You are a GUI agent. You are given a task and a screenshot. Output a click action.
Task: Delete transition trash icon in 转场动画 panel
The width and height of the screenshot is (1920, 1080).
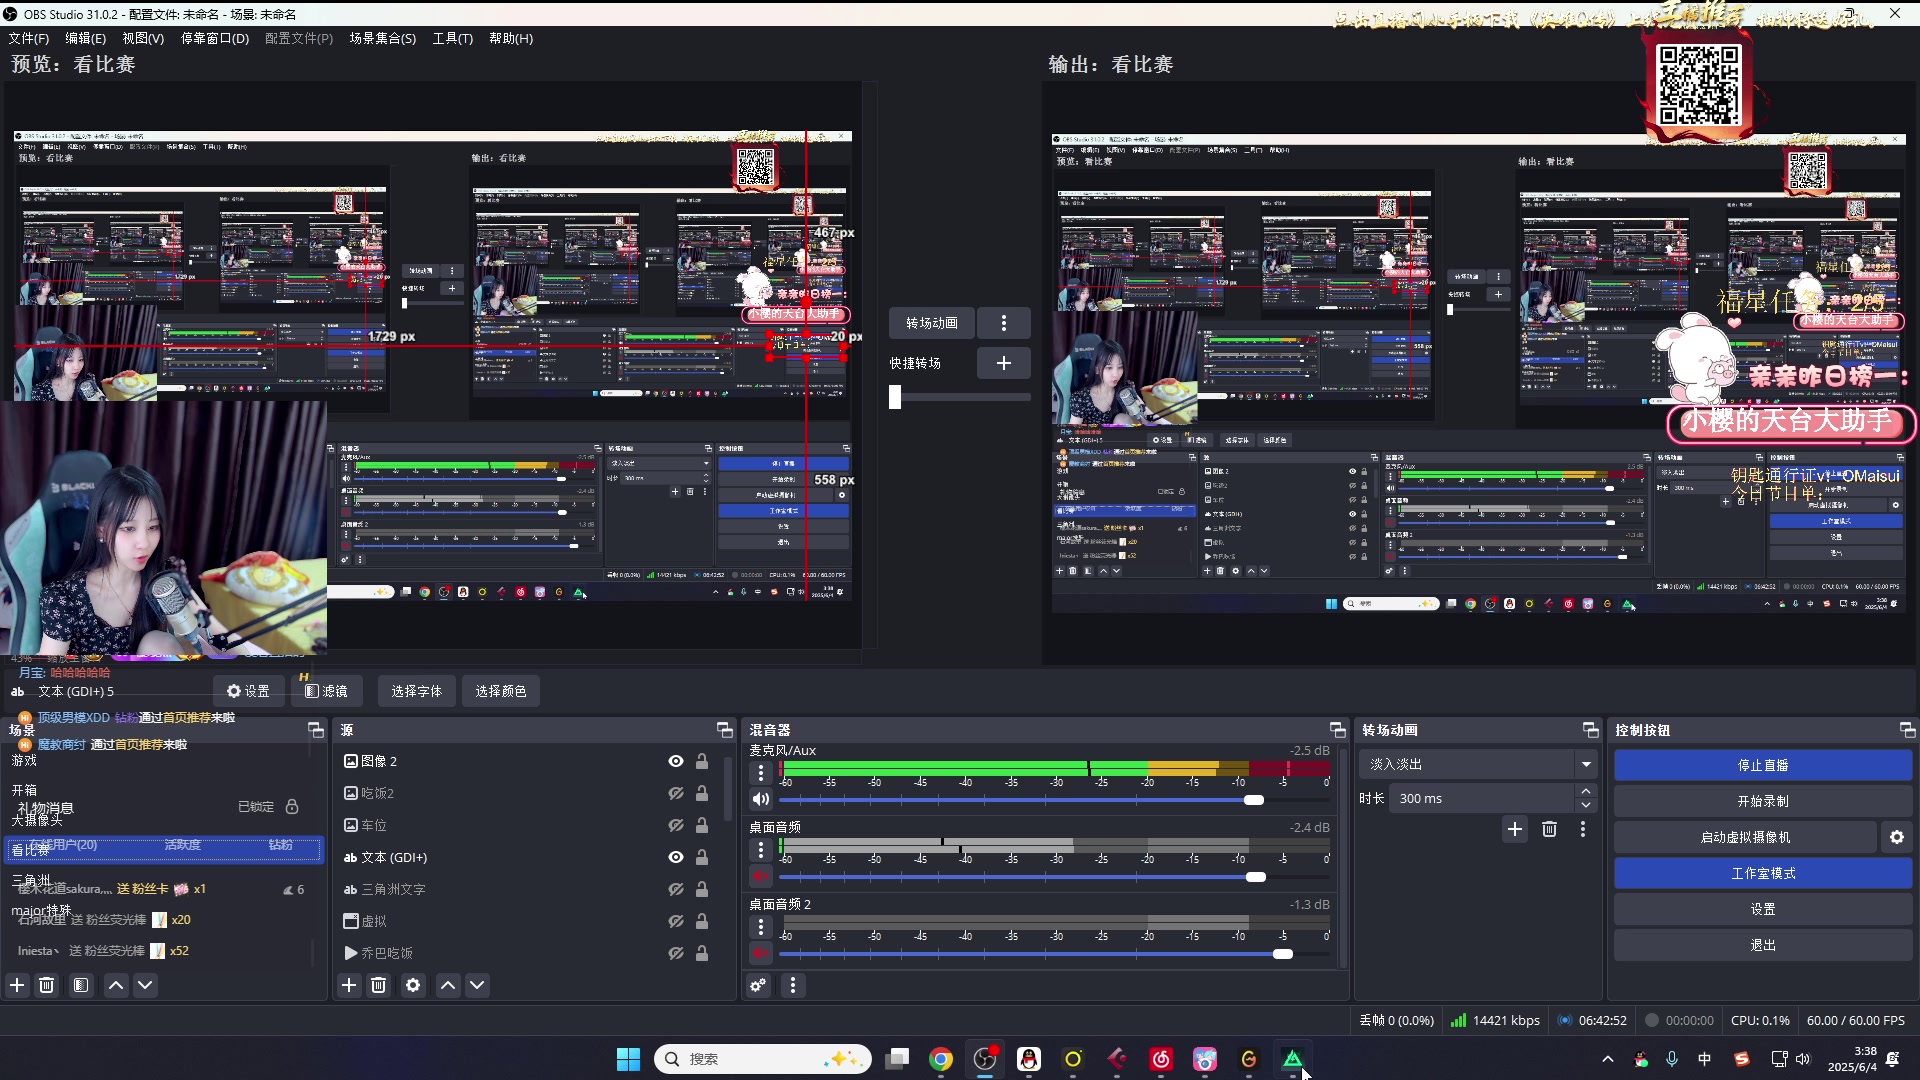point(1549,829)
